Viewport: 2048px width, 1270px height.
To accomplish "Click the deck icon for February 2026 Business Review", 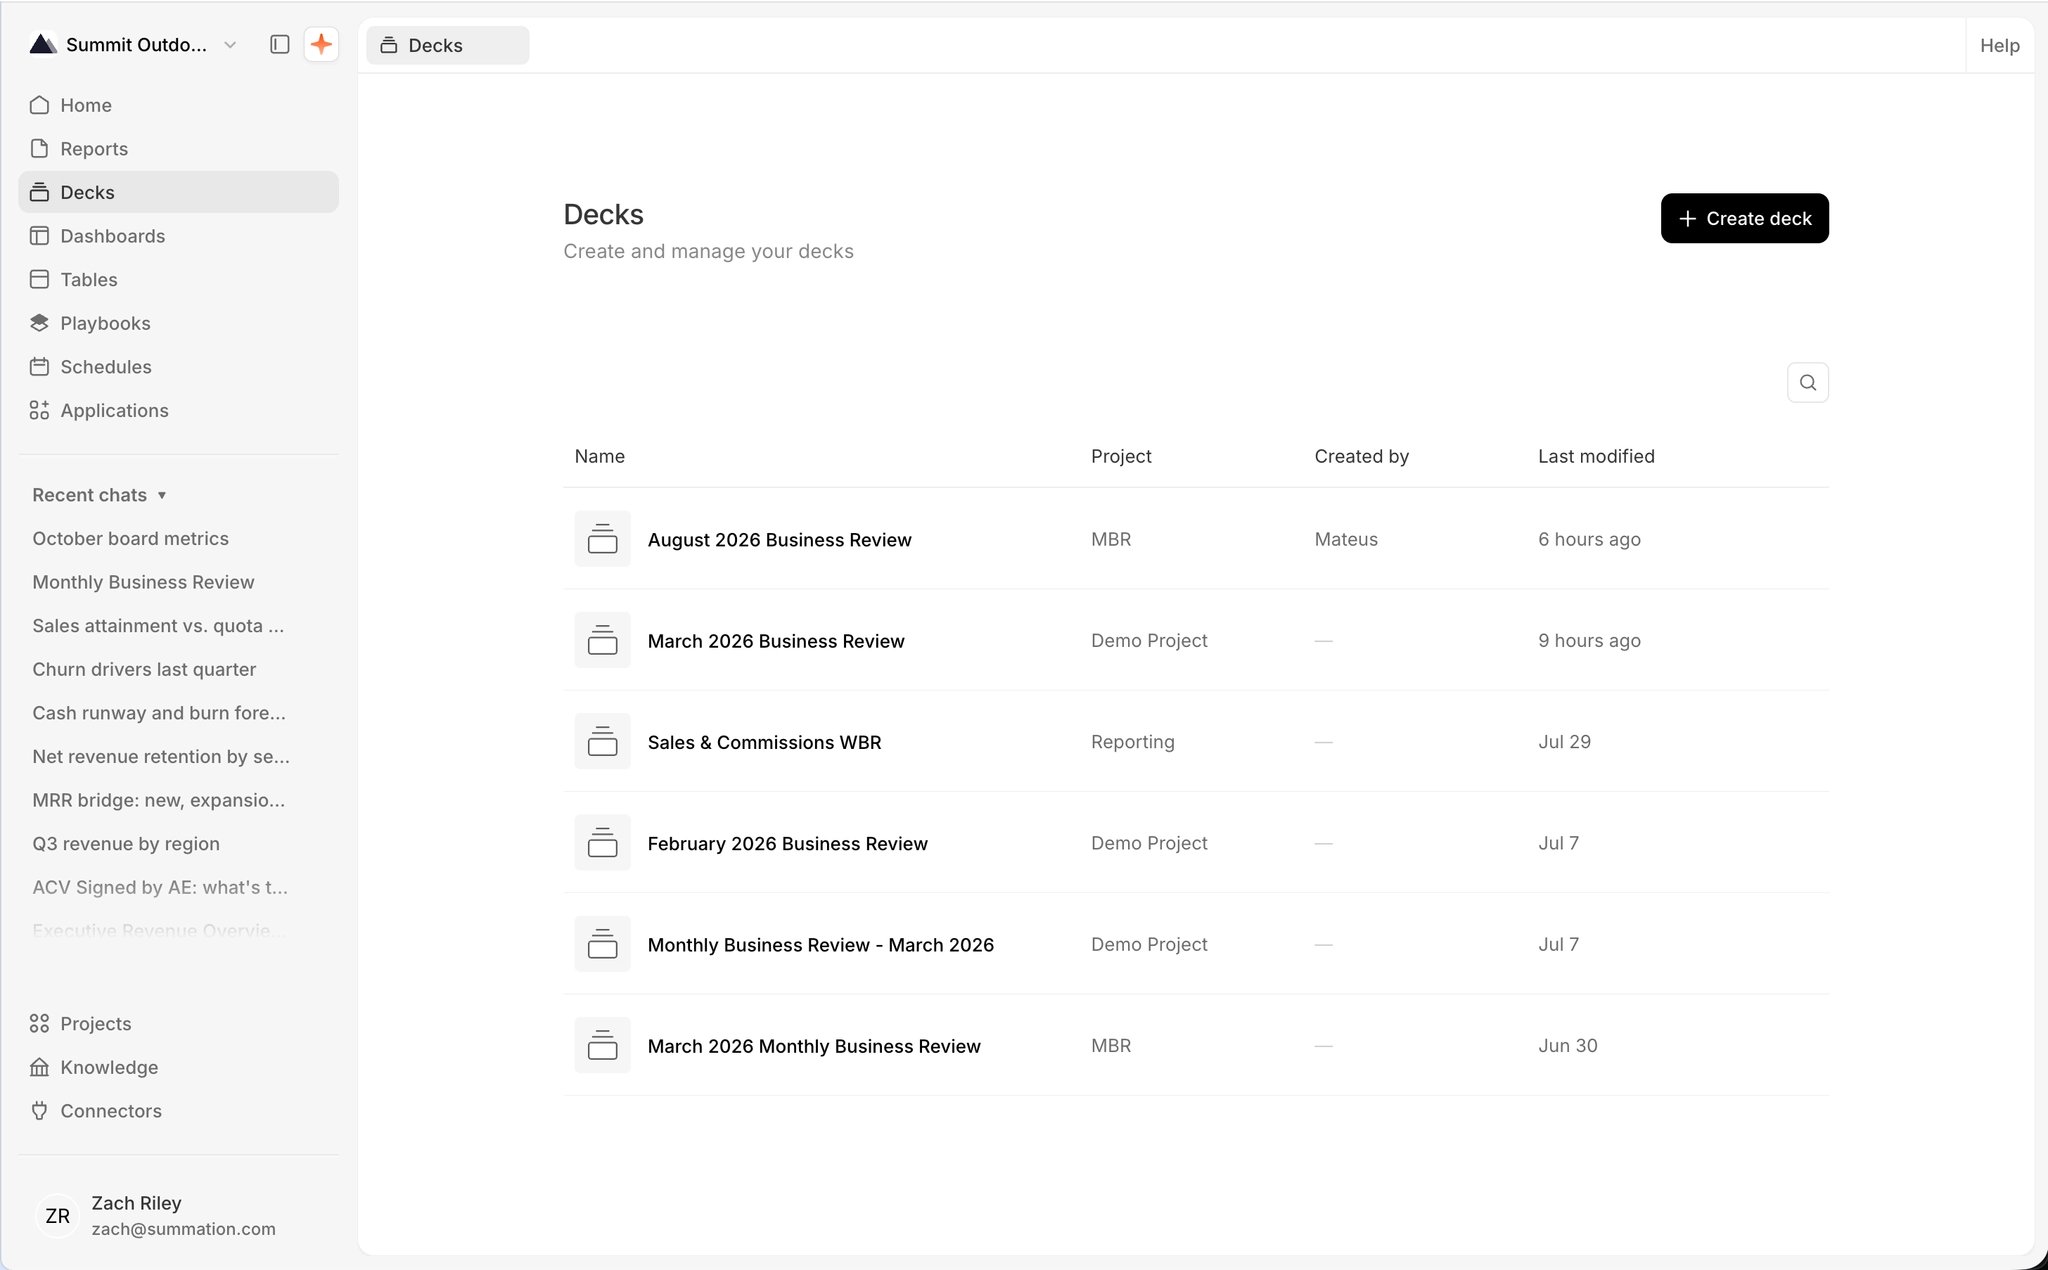I will tap(602, 843).
